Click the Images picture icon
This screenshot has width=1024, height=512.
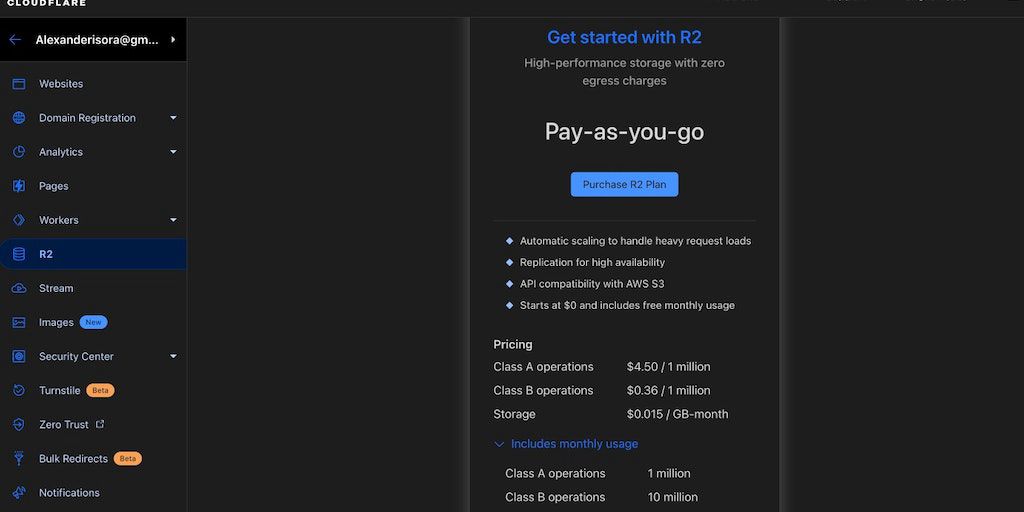click(x=18, y=322)
